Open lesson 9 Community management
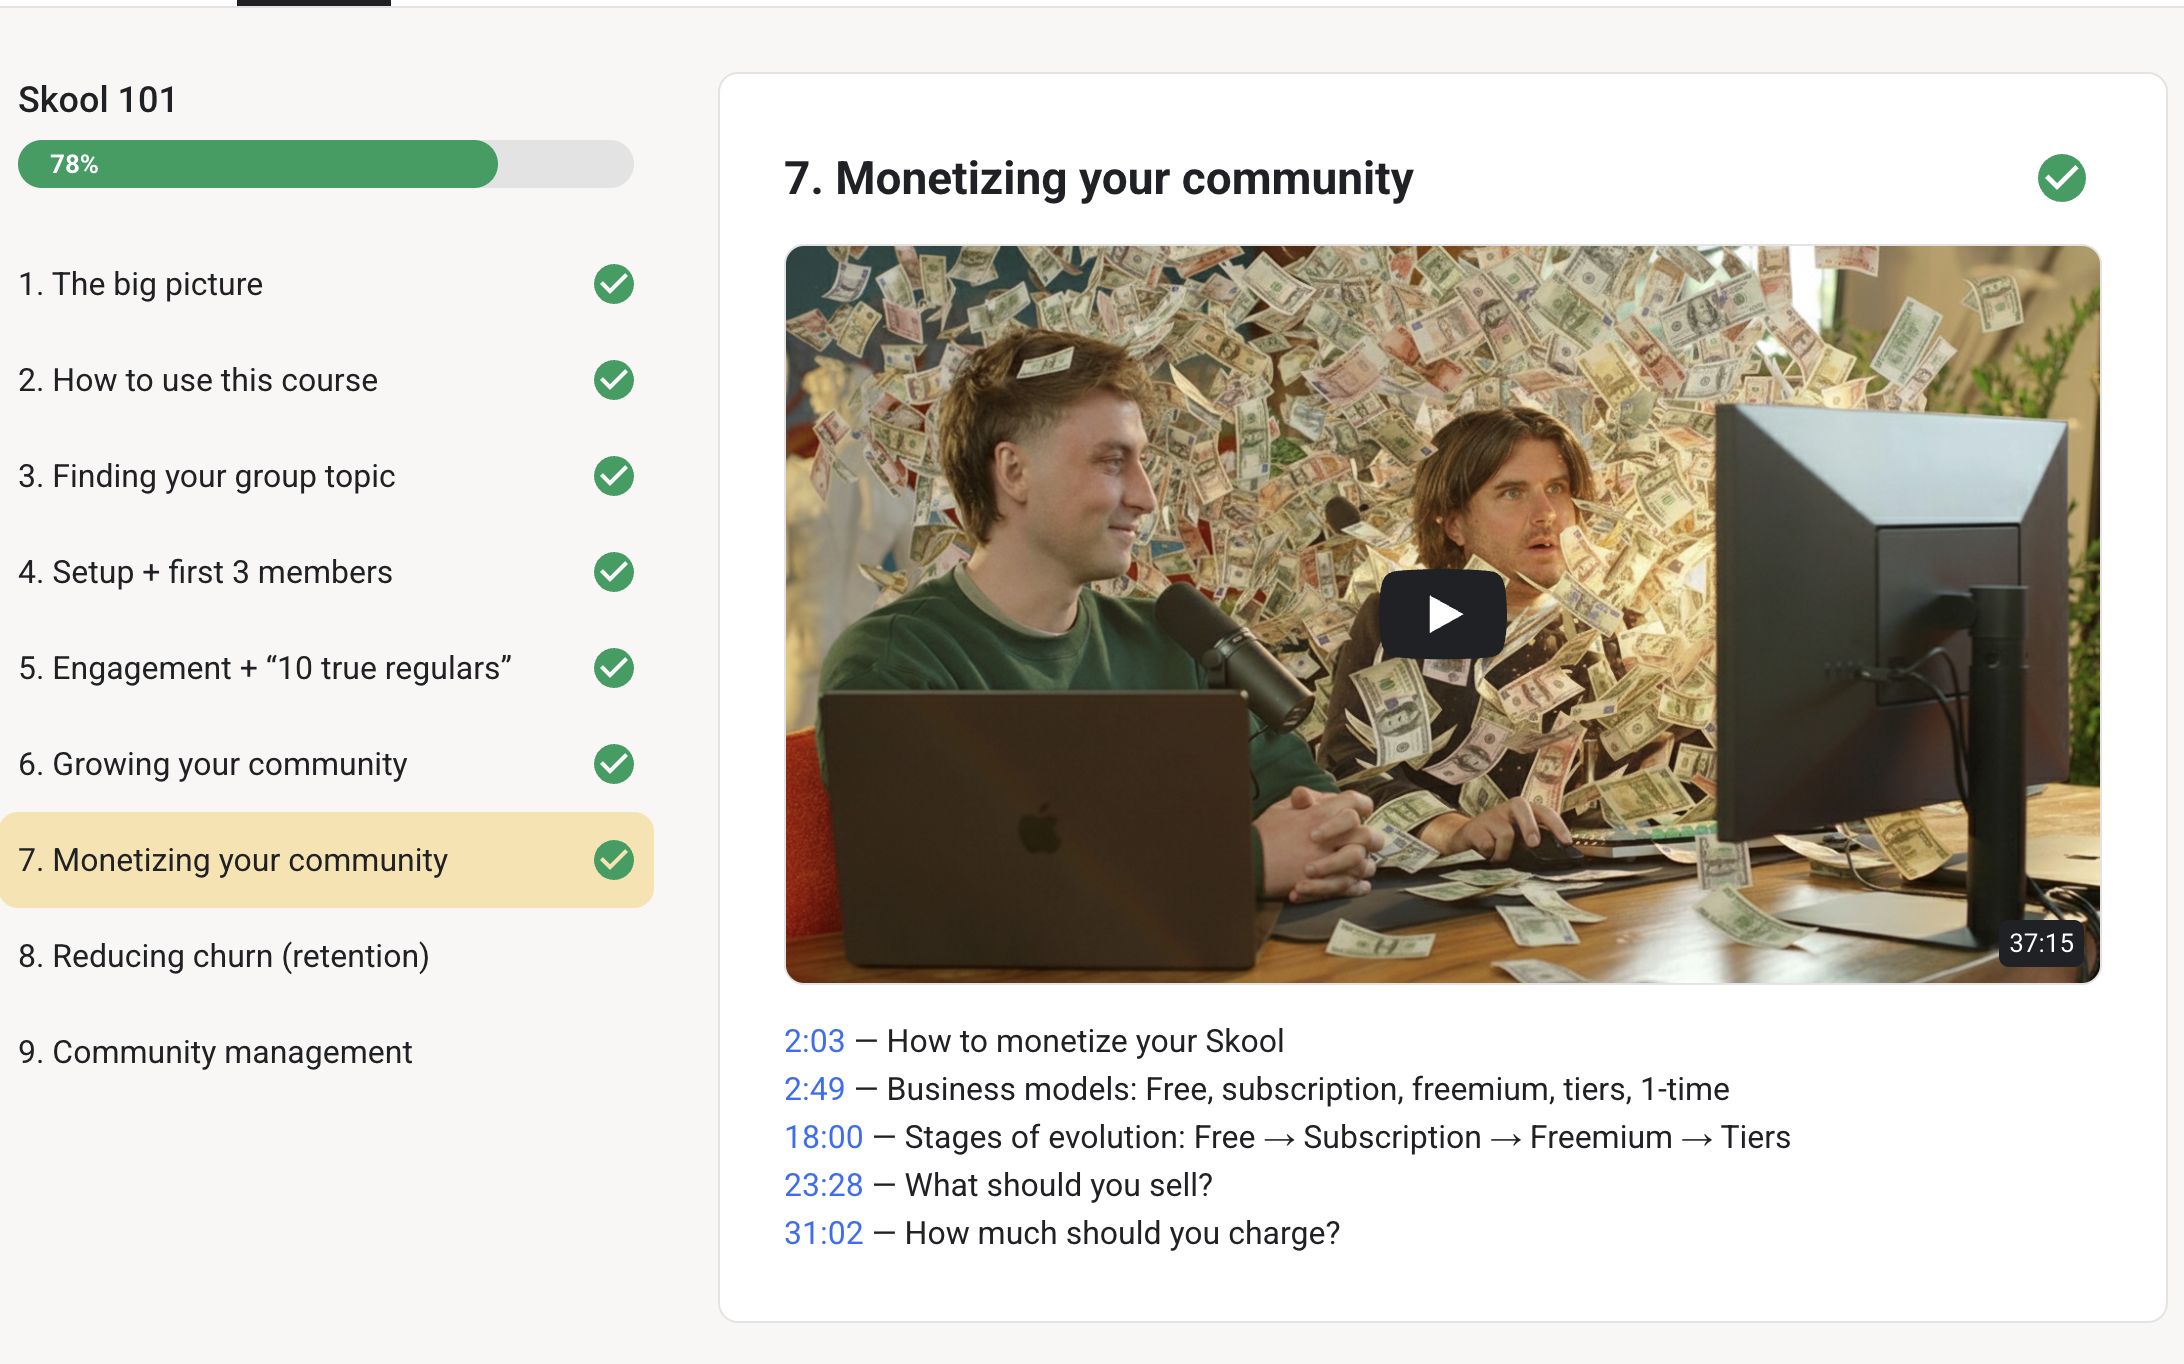 click(215, 1052)
